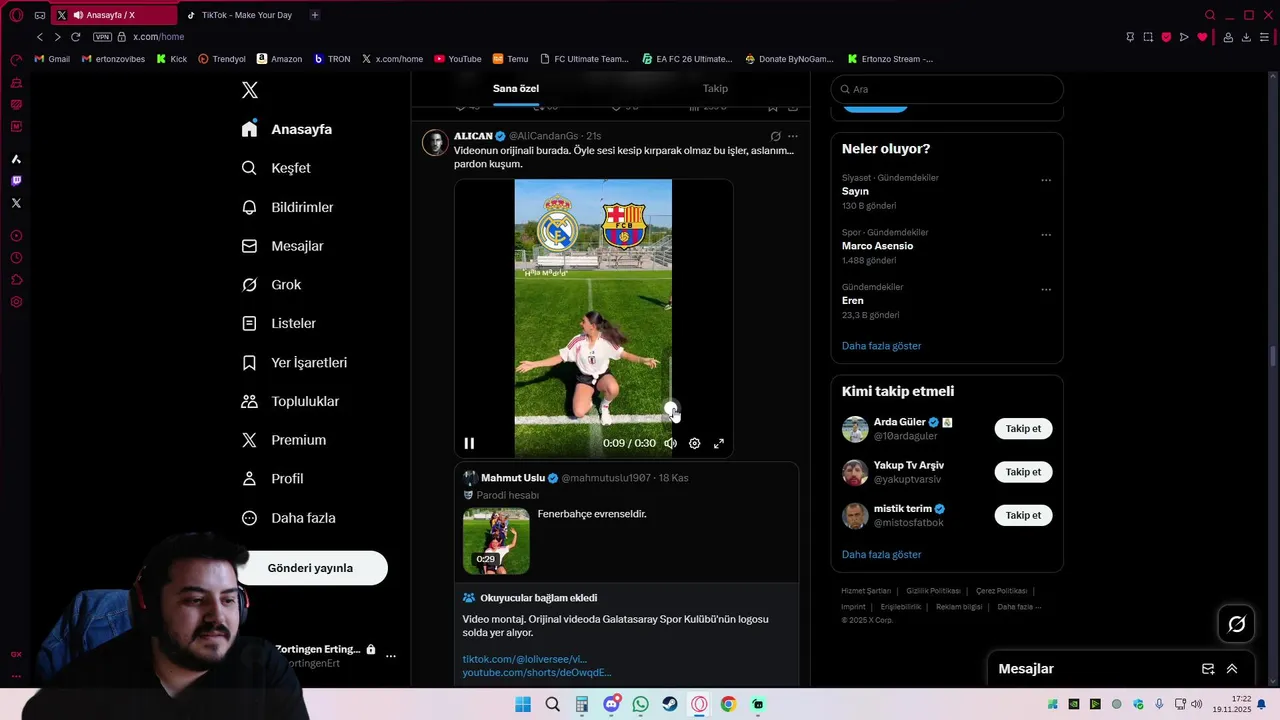
Task: Follow Yakup Tv Arşiv with Takip et
Action: [1023, 472]
